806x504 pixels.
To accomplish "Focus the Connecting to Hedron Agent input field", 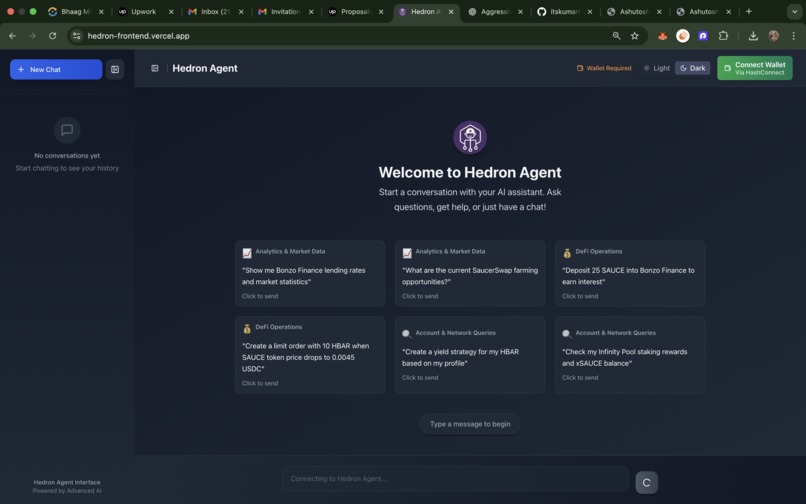I will 455,479.
